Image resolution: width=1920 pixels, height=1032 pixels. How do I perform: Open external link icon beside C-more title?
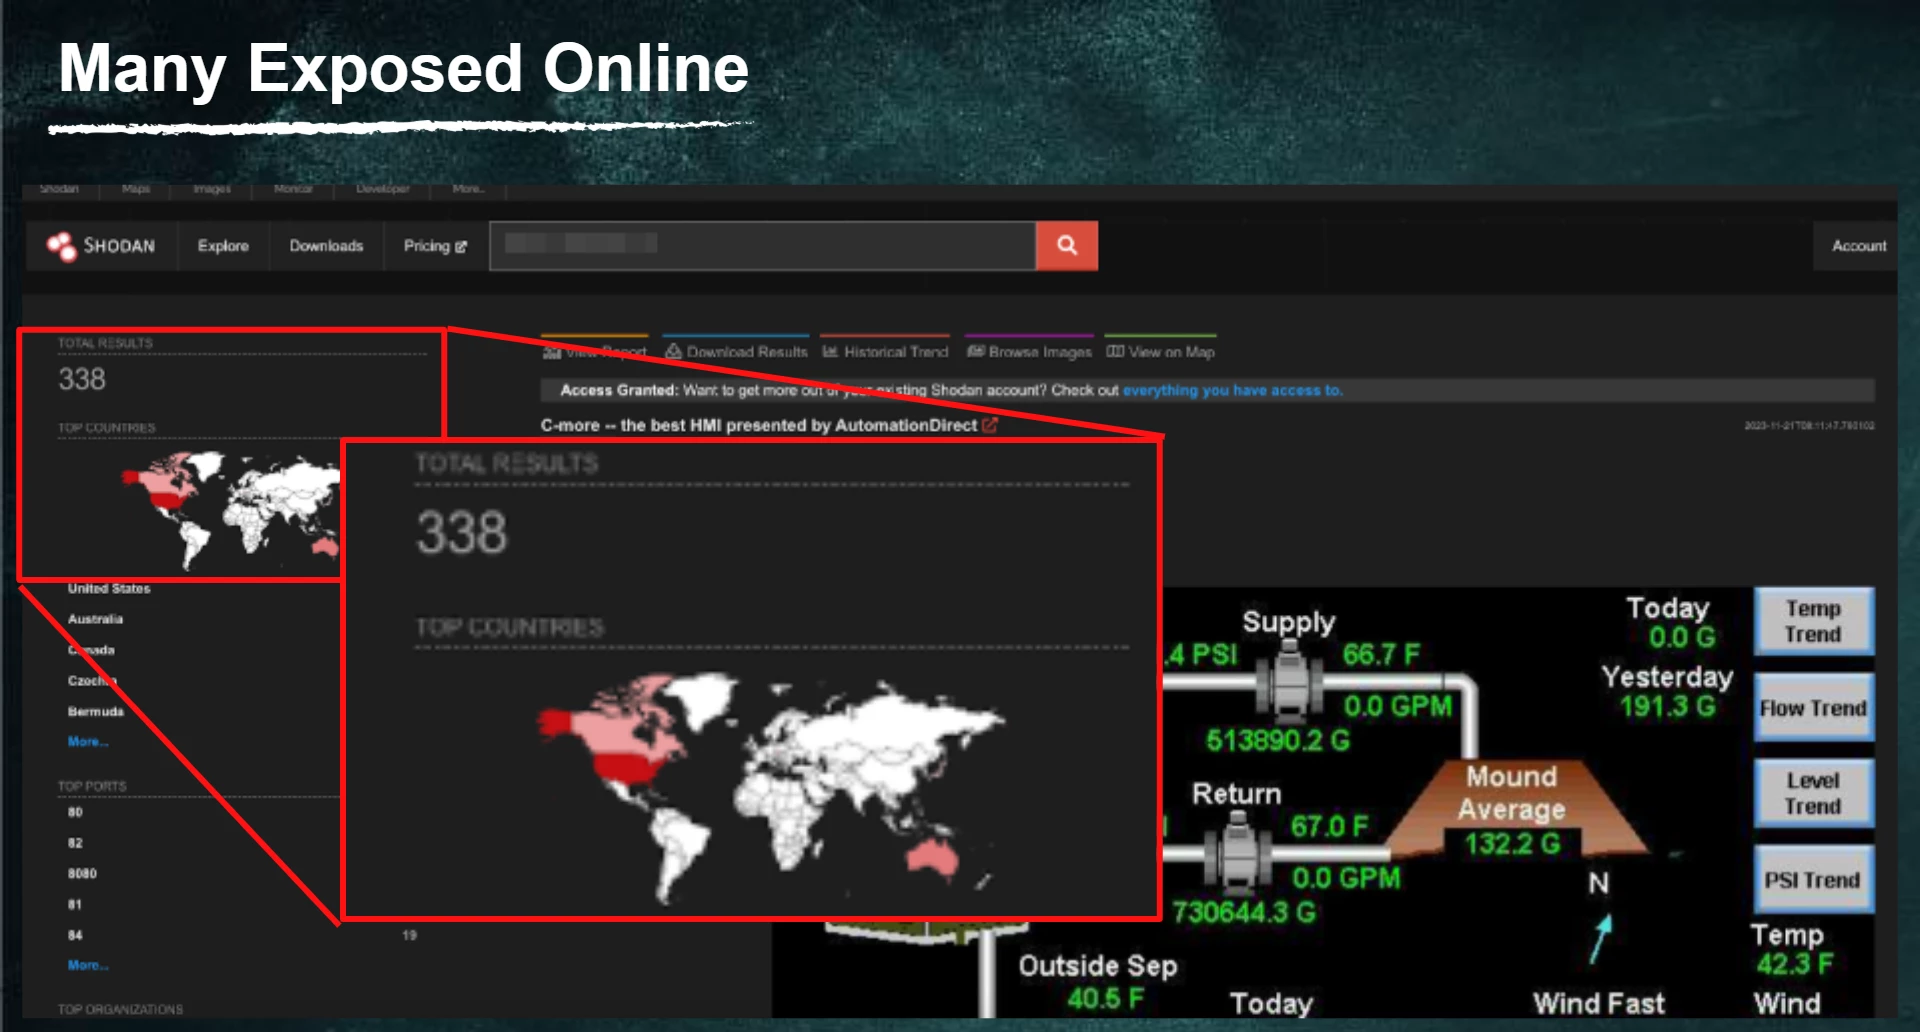point(990,425)
